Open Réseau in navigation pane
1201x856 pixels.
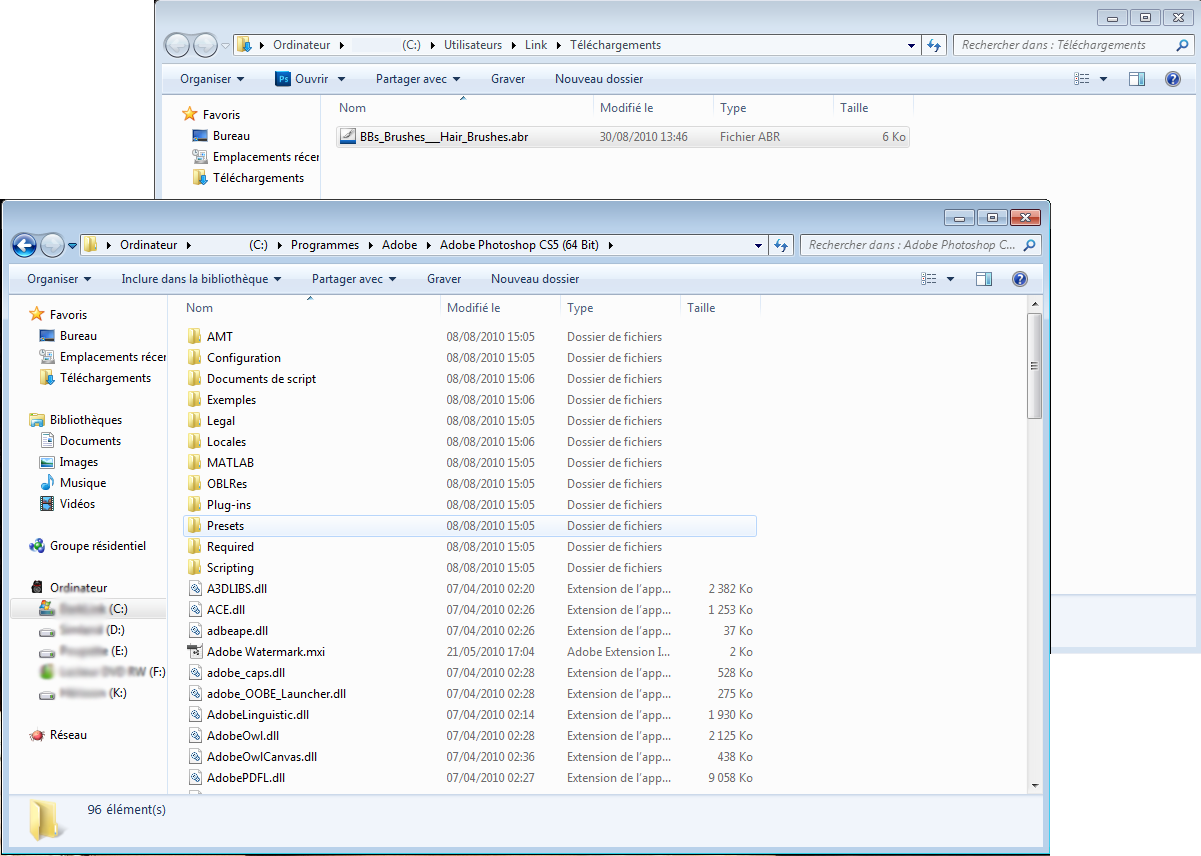point(69,735)
